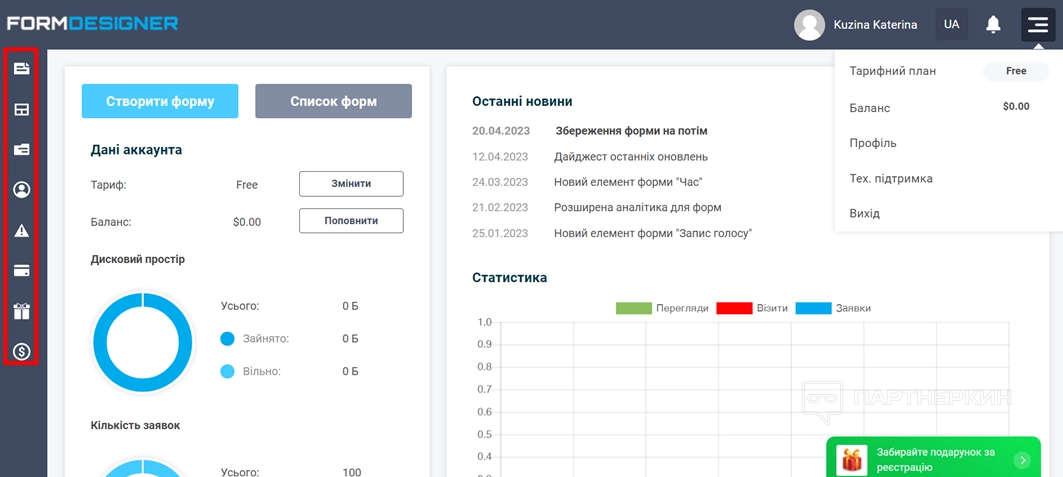Open the UA language selector
The height and width of the screenshot is (477, 1063).
[951, 25]
